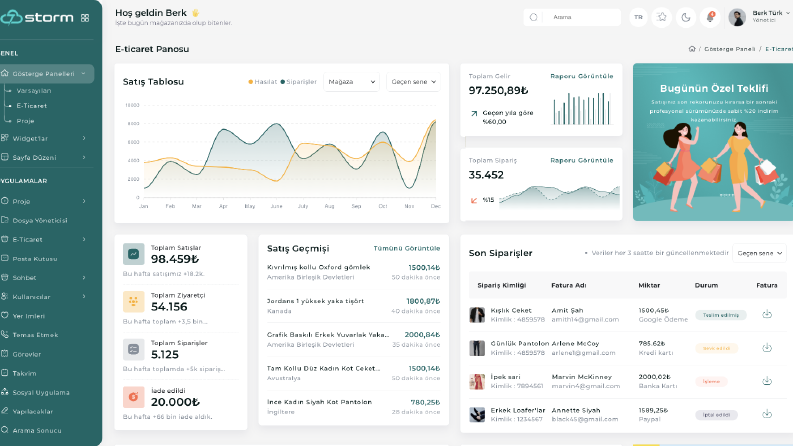Open Gösterge Paneli breadcrumb link
This screenshot has width=793, height=446.
pyautogui.click(x=729, y=49)
